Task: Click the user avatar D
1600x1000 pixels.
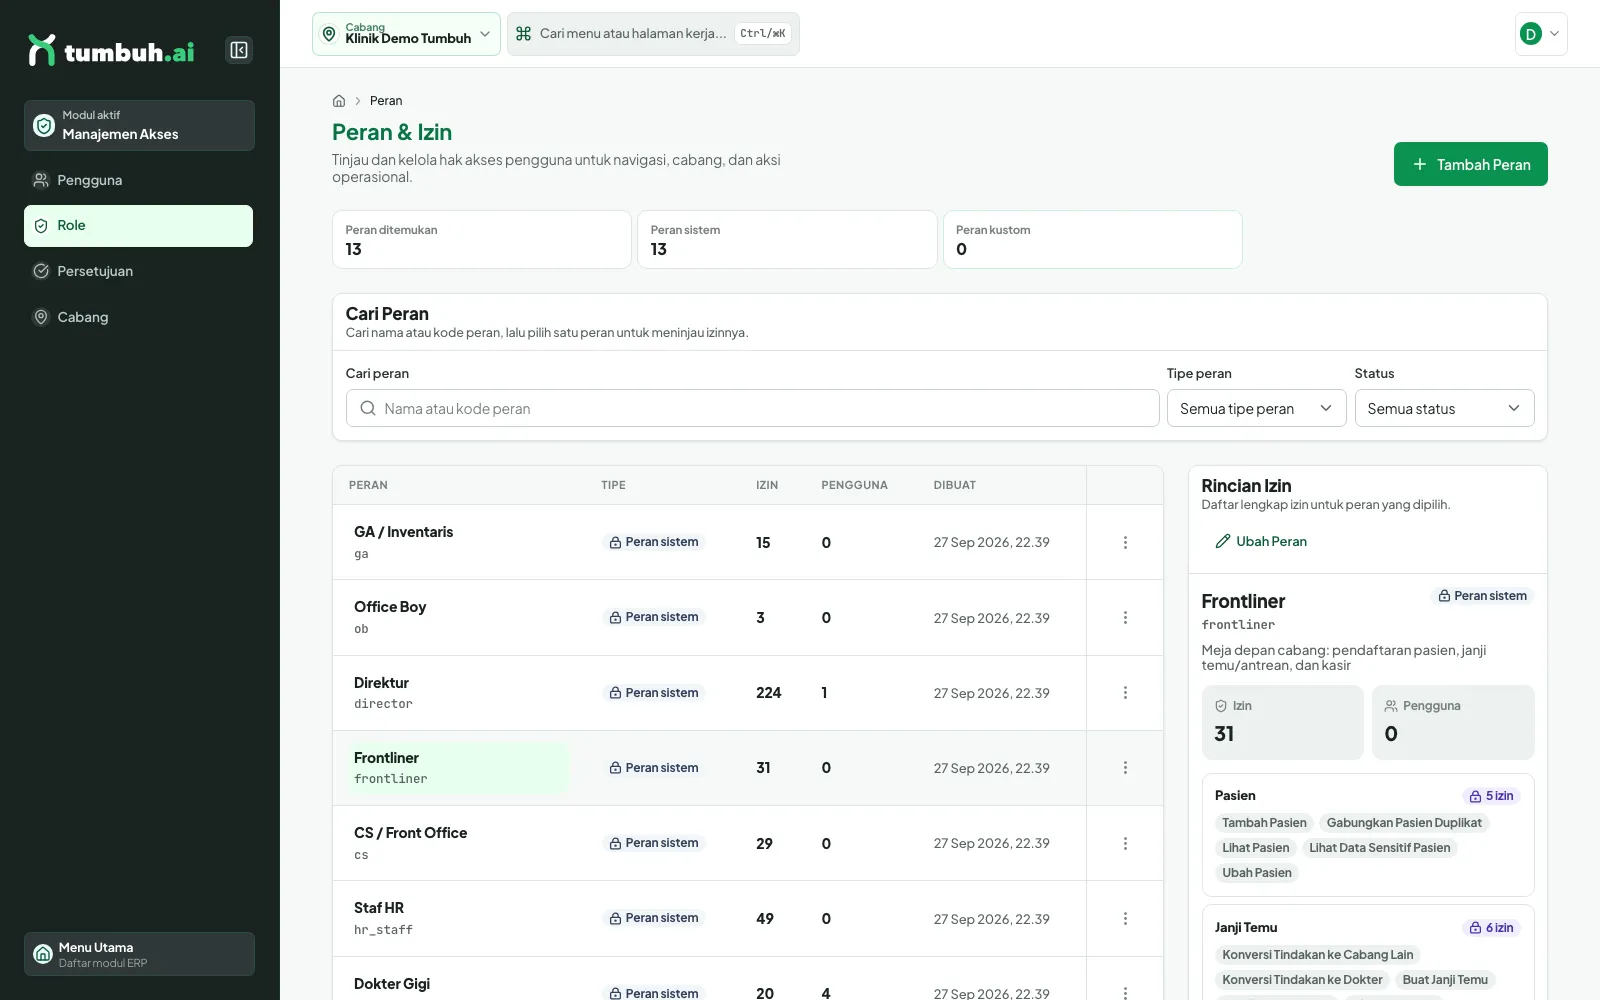Action: [1530, 34]
